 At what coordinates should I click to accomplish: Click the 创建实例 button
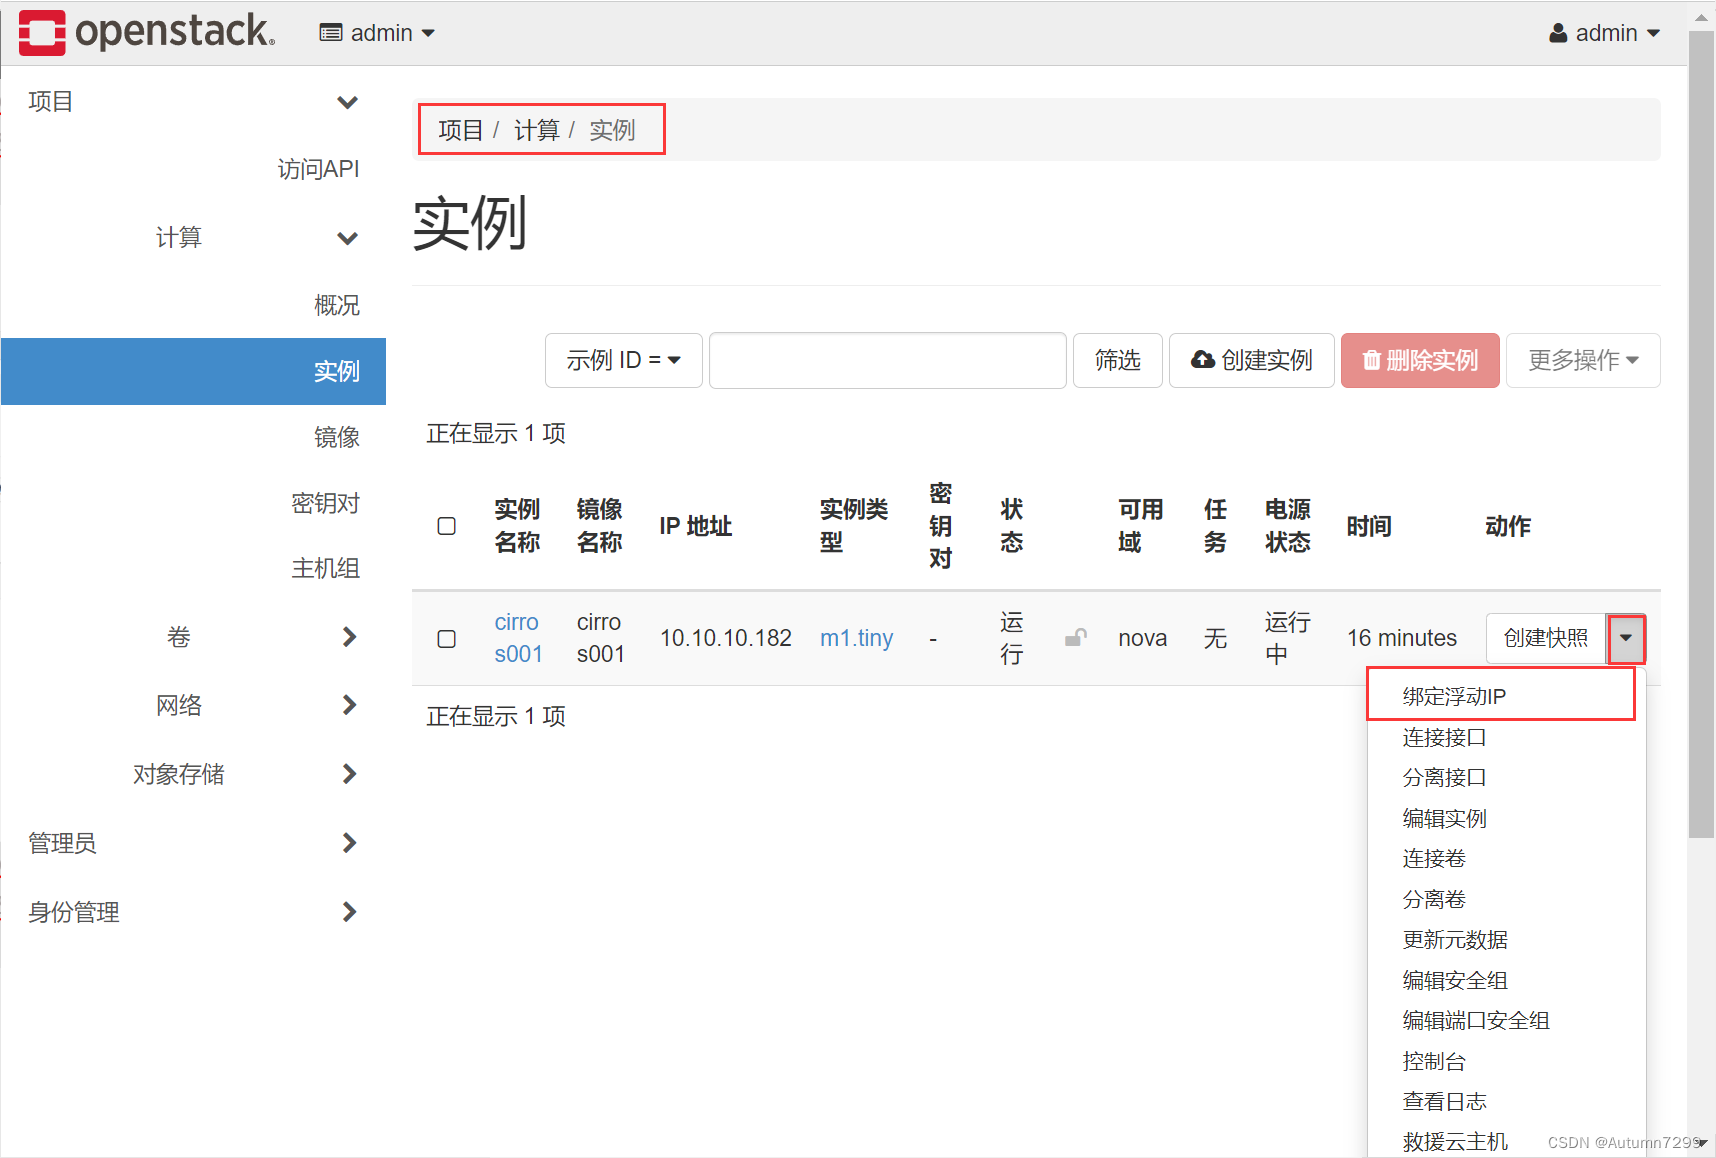[x=1251, y=360]
